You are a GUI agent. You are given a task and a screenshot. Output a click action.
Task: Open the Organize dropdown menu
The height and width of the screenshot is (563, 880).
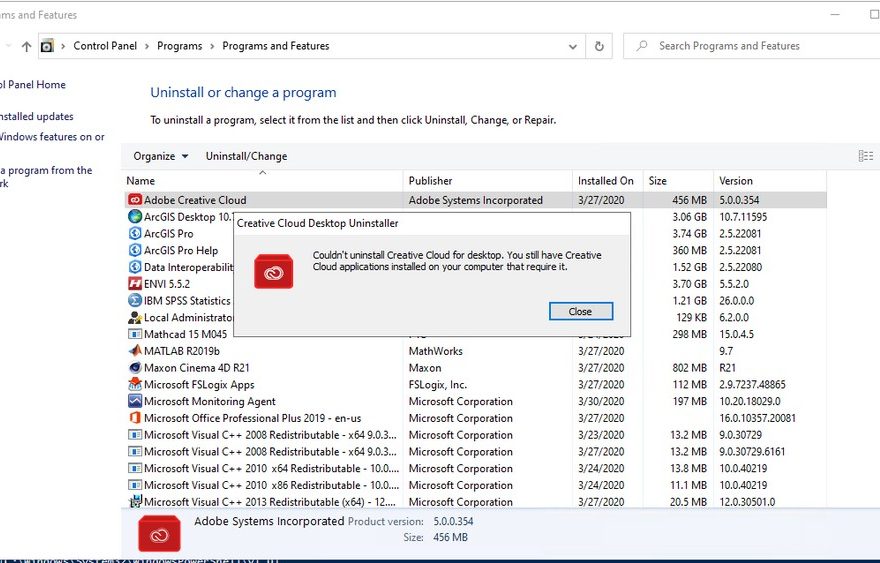[161, 156]
